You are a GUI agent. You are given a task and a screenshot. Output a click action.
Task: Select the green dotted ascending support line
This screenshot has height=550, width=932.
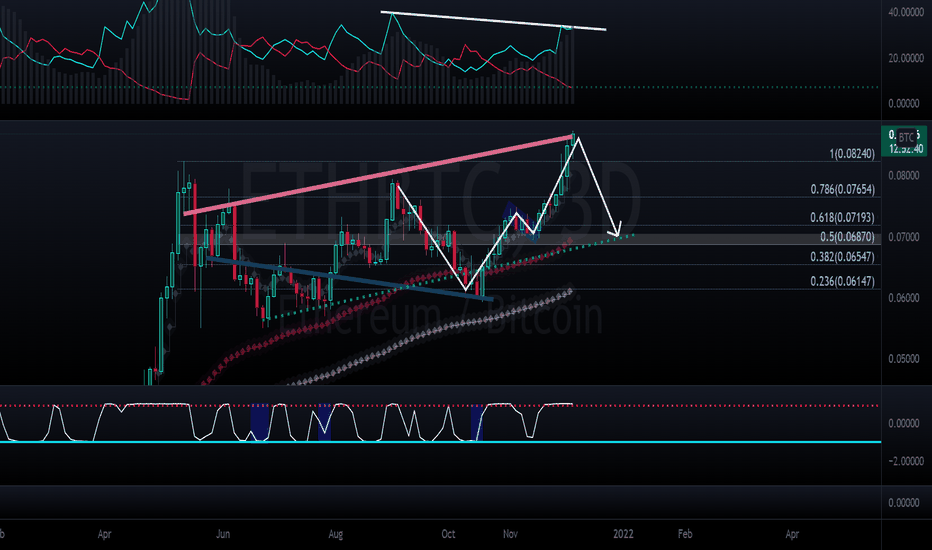click(449, 277)
